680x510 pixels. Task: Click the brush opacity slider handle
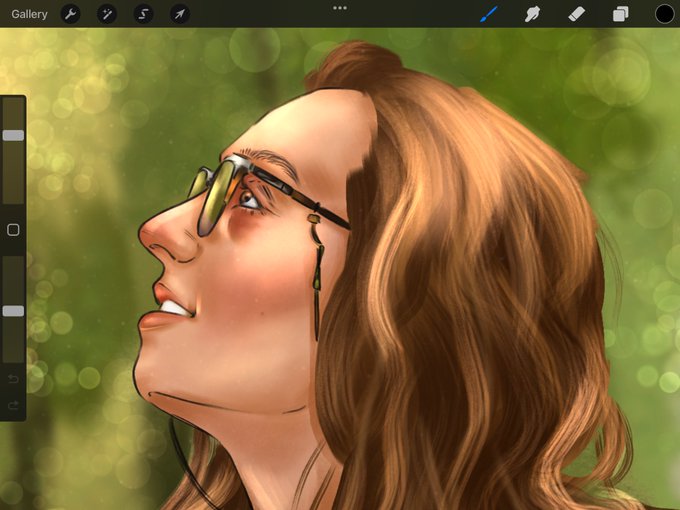(x=13, y=311)
